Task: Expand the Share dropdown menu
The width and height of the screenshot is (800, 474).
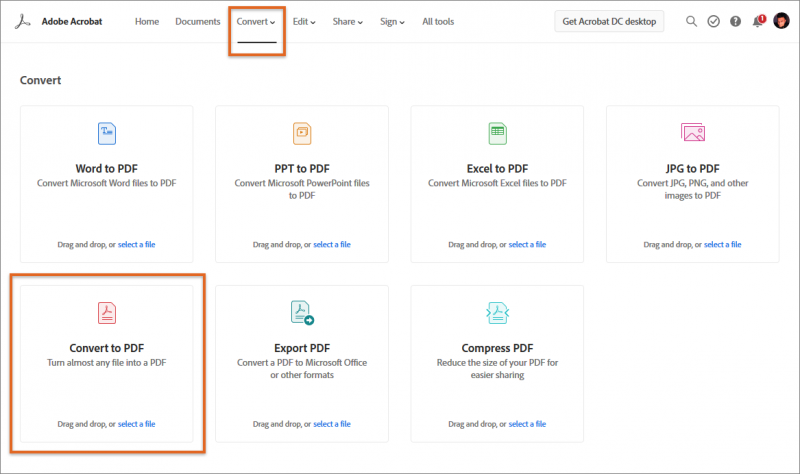Action: 348,21
